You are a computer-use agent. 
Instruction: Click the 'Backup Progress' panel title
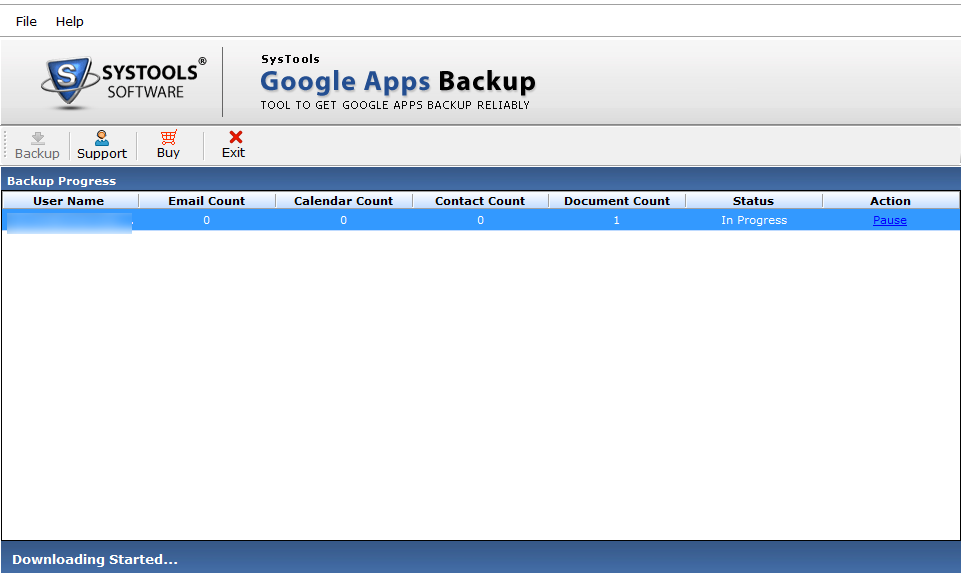pos(61,181)
